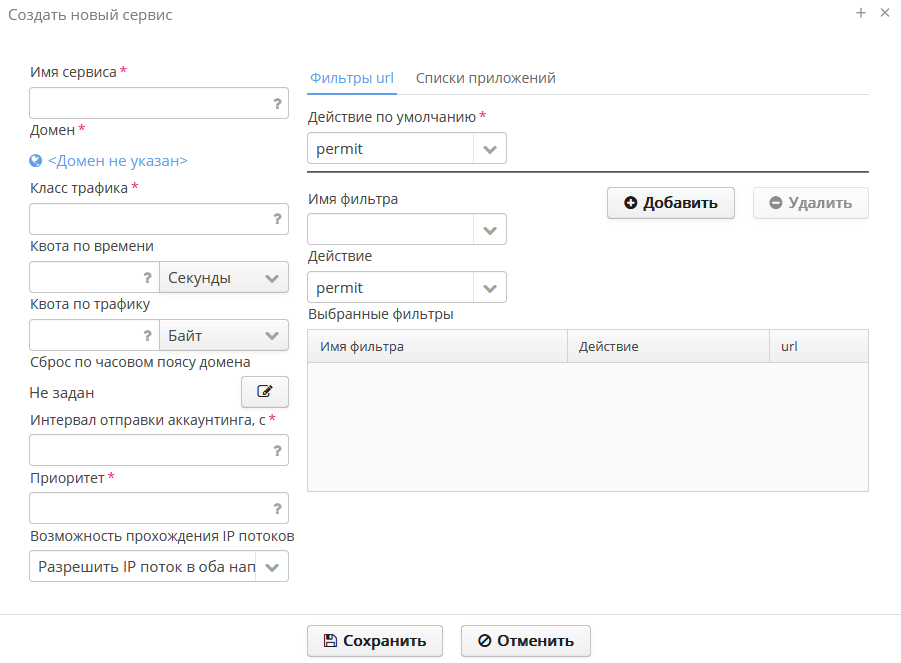Expand the IP flow permission dropdown
This screenshot has height=663, width=901.
pyautogui.click(x=272, y=567)
